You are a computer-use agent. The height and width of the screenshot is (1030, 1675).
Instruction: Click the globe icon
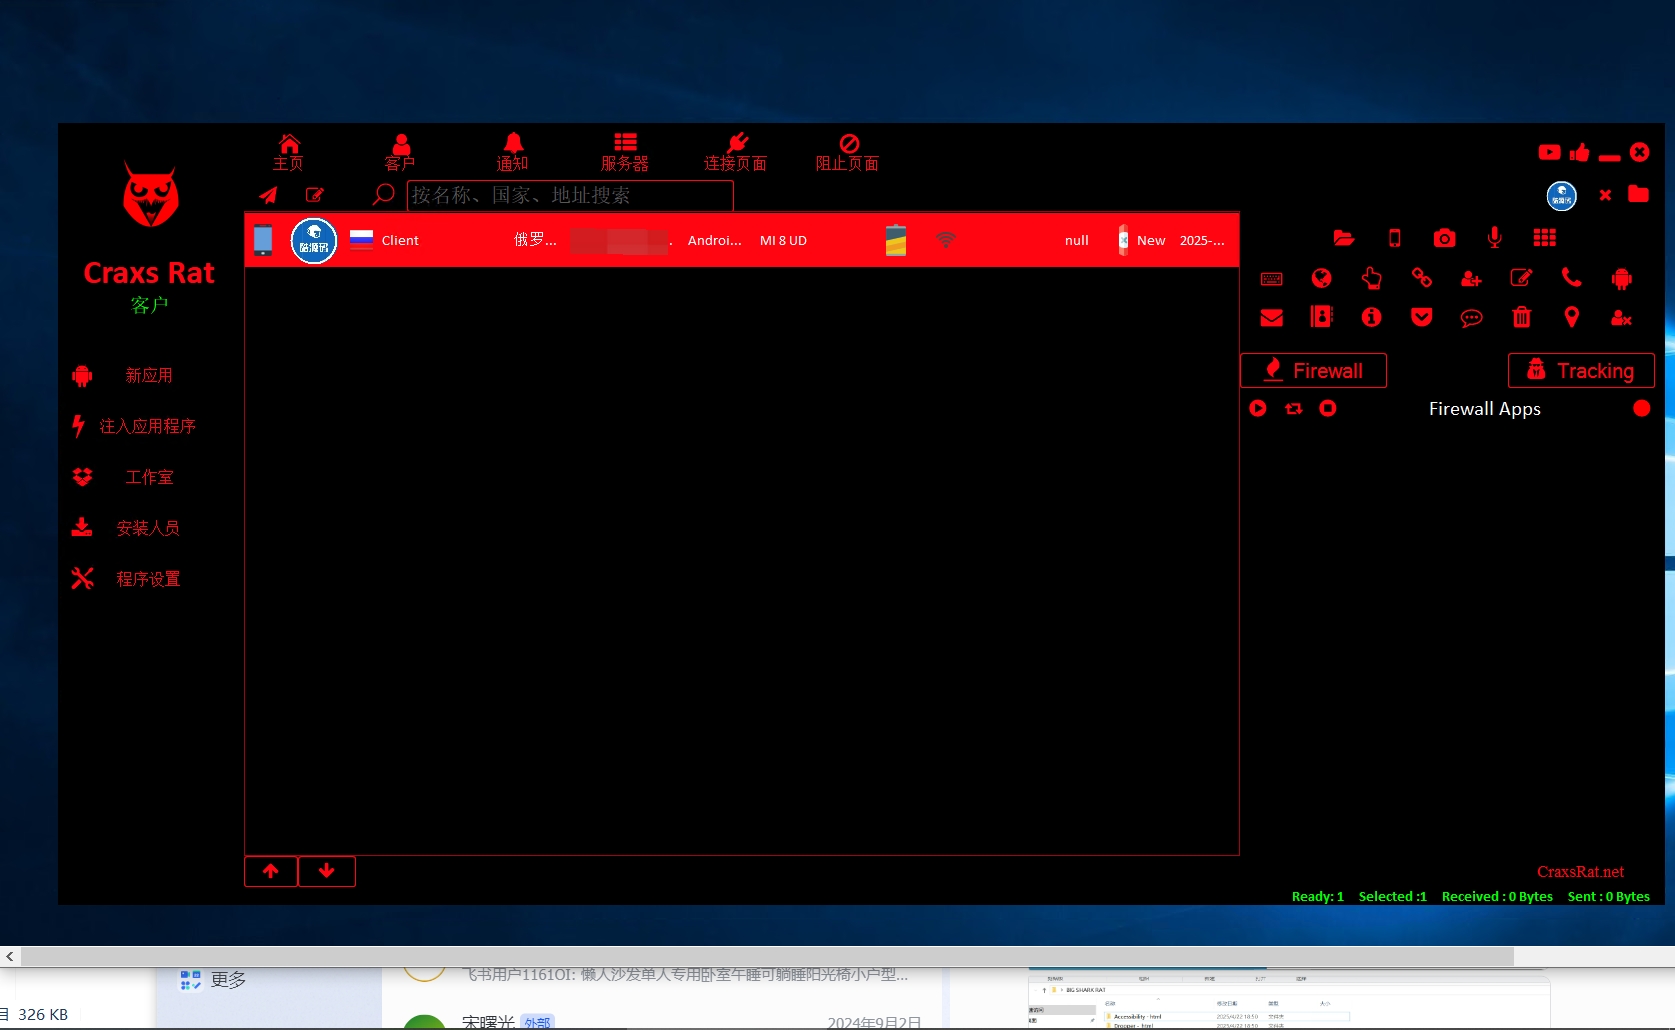coord(1322,278)
